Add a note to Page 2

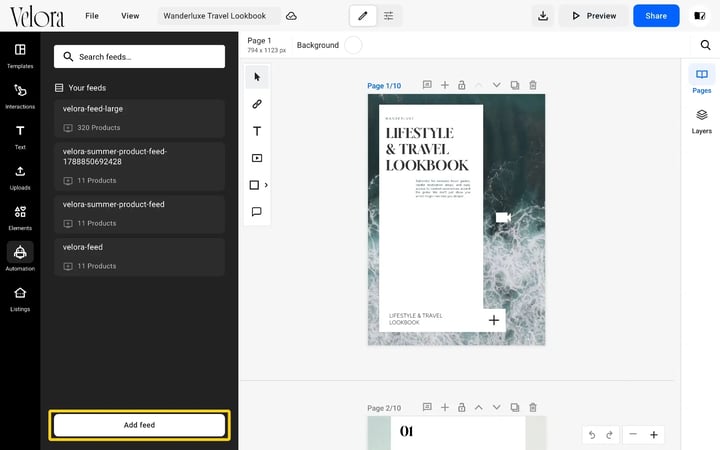click(x=427, y=407)
